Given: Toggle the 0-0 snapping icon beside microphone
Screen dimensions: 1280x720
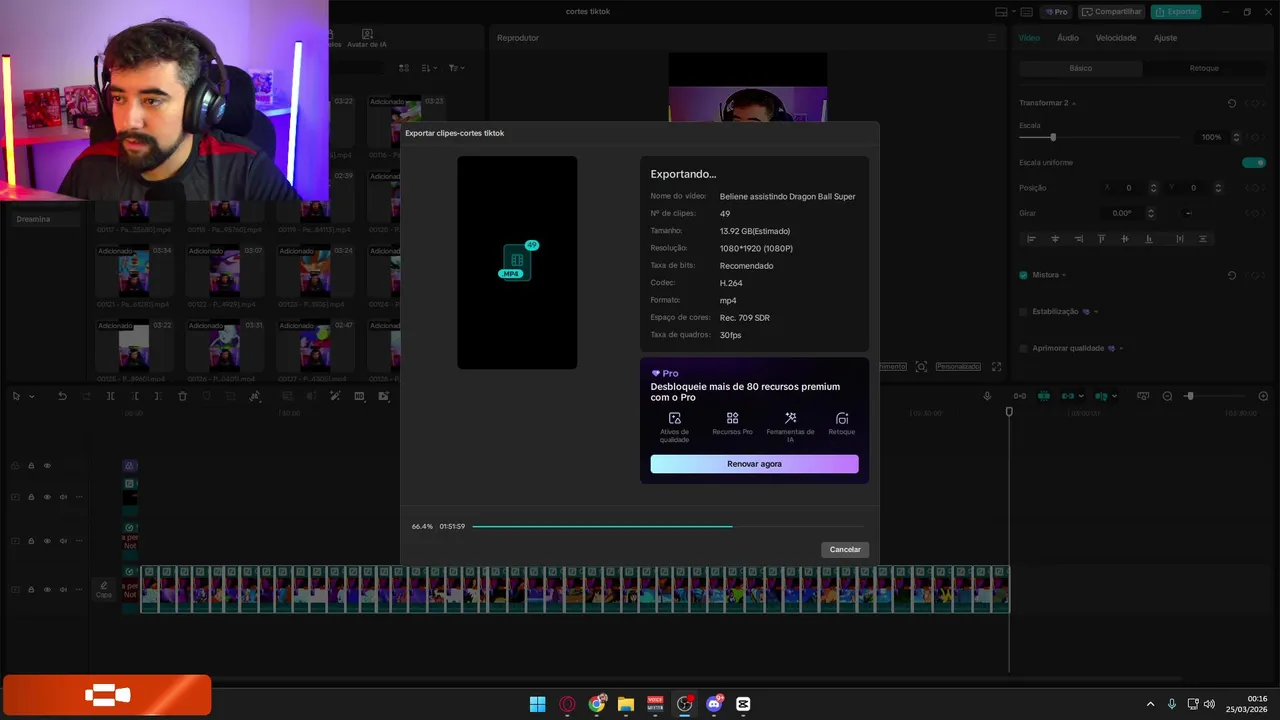Looking at the screenshot, I should click(1019, 396).
